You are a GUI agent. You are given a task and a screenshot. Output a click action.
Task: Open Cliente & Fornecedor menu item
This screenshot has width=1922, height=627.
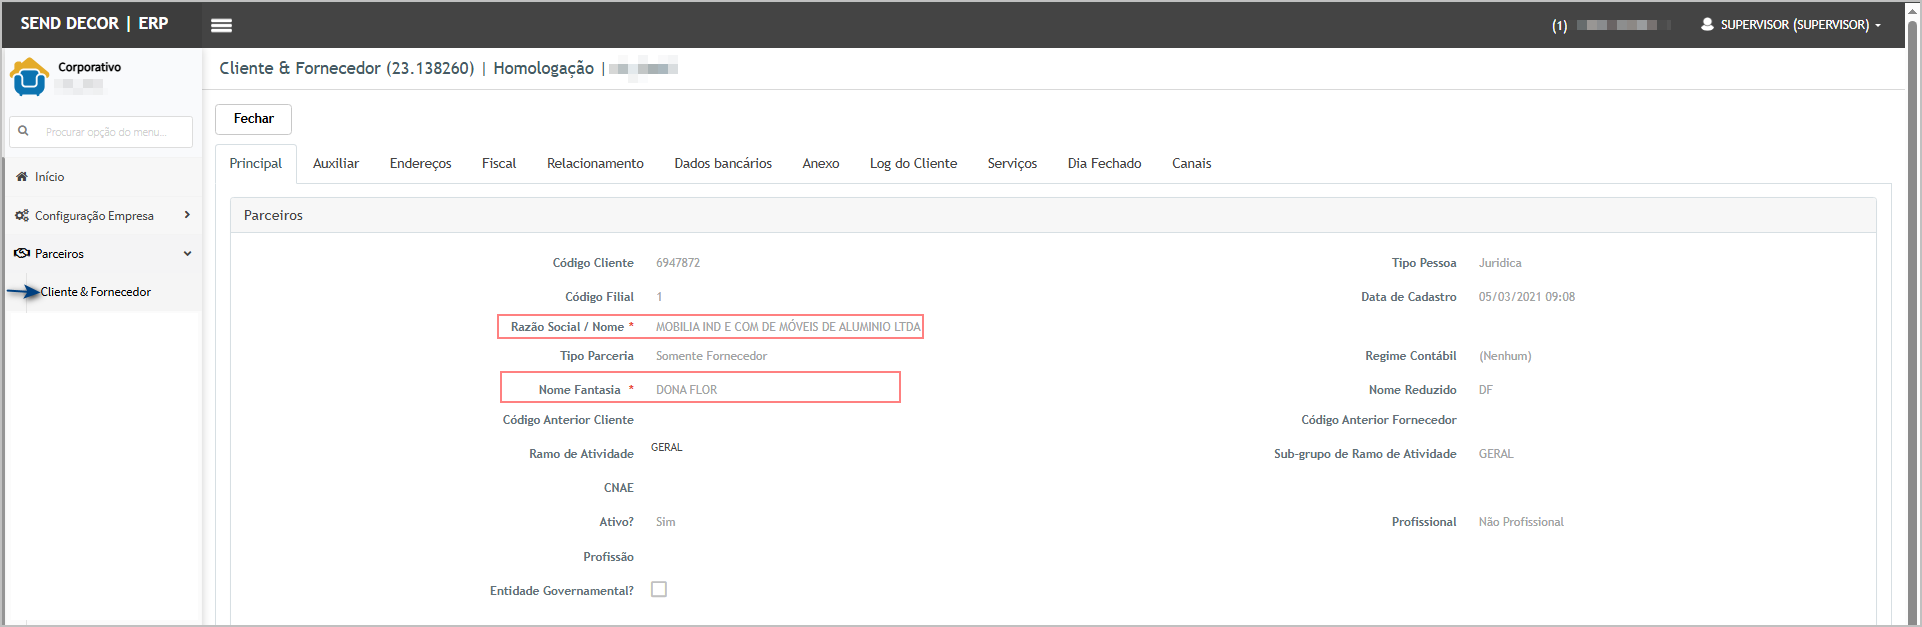[x=96, y=292]
